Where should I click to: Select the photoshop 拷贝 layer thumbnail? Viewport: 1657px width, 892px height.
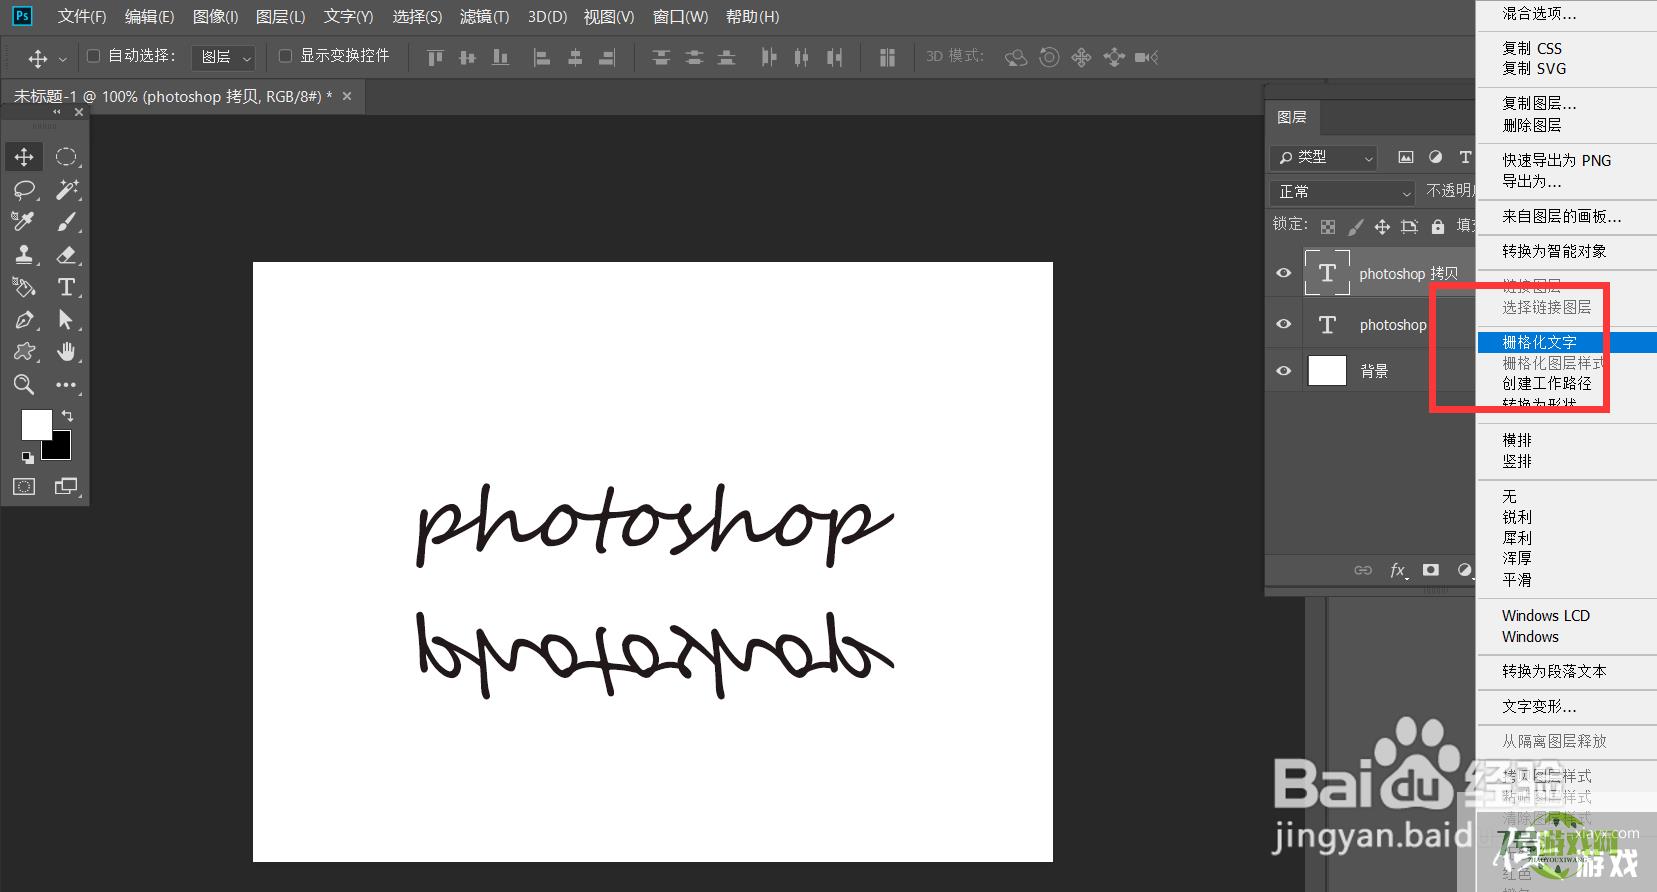coord(1327,273)
